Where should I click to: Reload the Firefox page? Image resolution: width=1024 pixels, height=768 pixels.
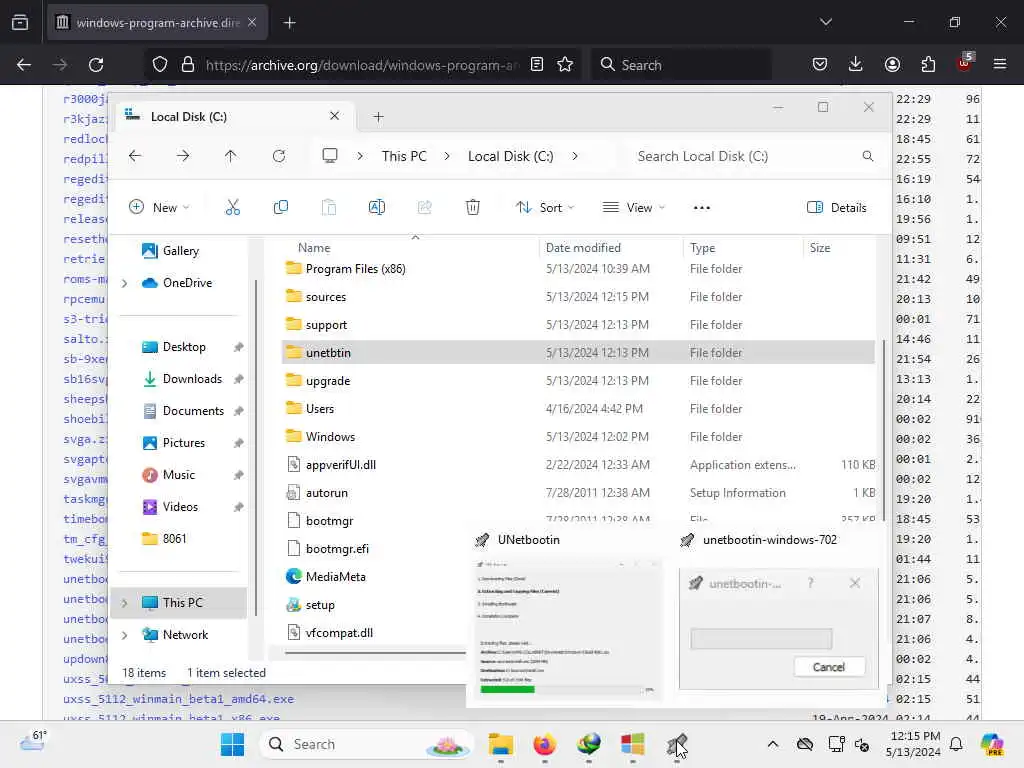coord(96,65)
